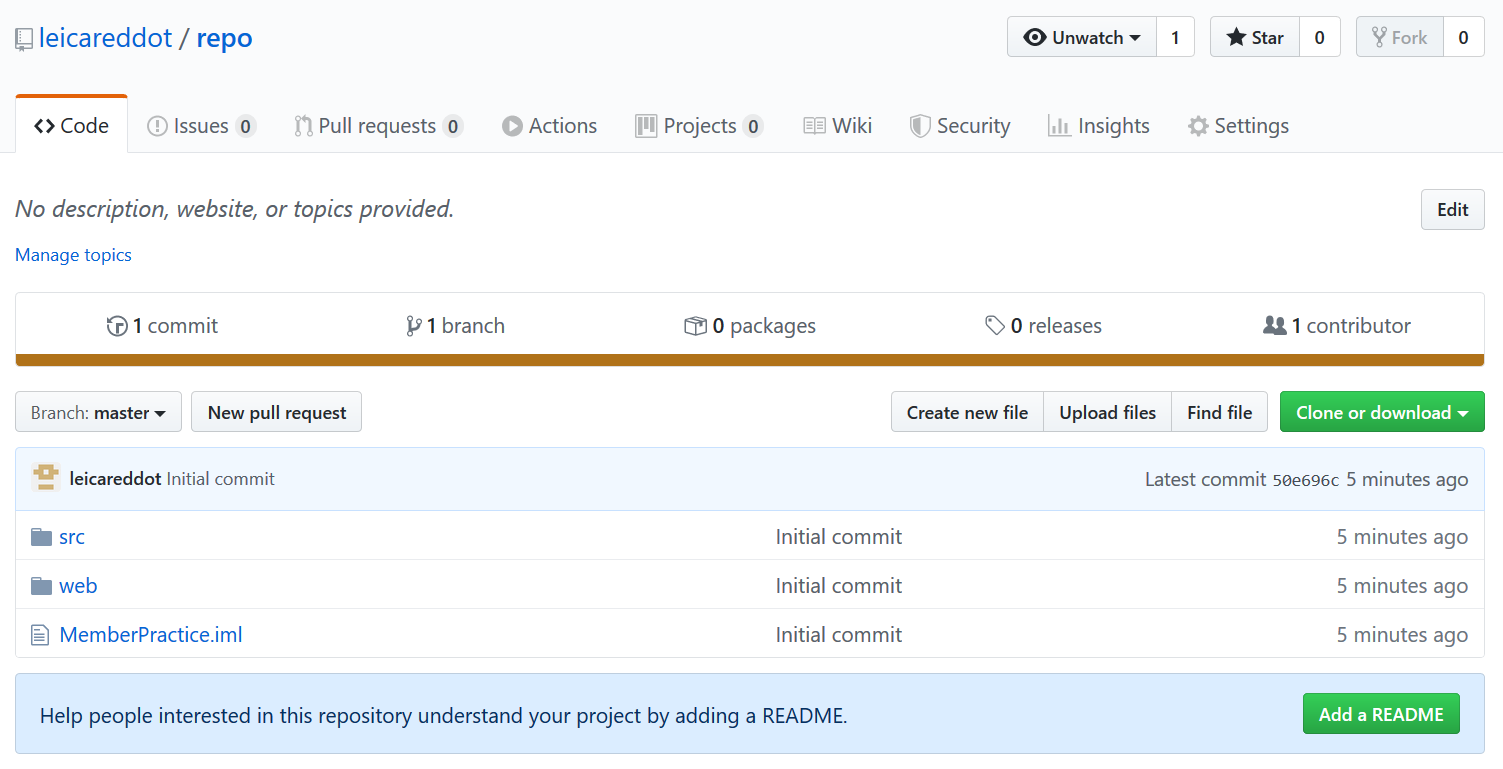
Task: Click the Settings gear icon
Action: (1198, 126)
